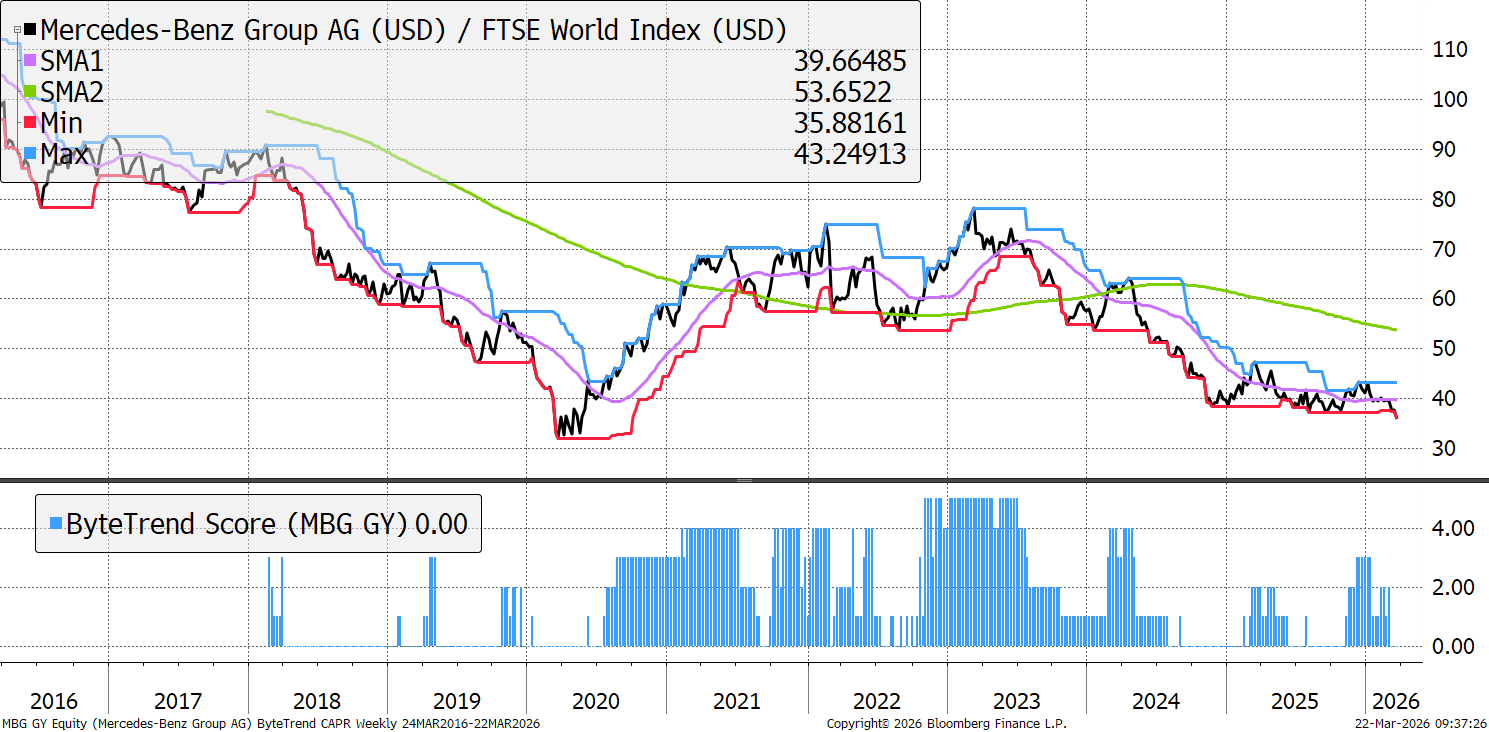Screen dimensions: 1489x732
Task: Click the Max value 43.24913
Action: 848,155
